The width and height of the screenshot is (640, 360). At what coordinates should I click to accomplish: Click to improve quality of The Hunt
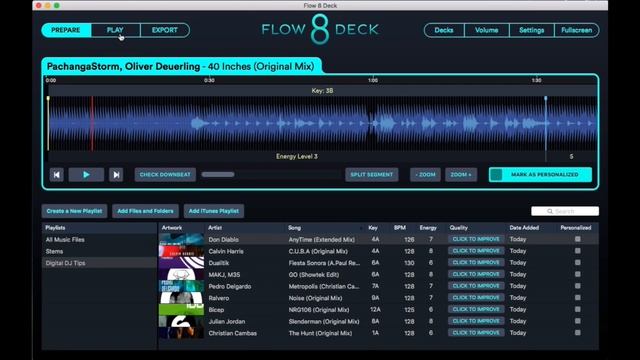point(476,333)
